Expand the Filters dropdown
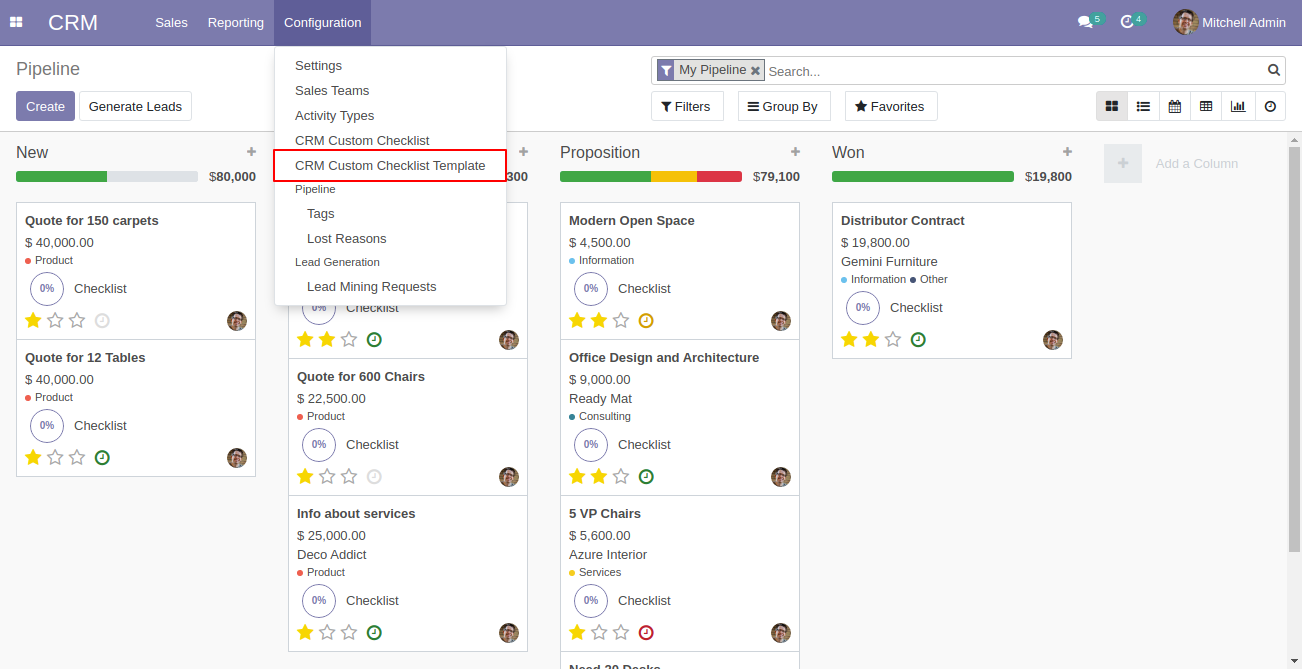Image resolution: width=1302 pixels, height=669 pixels. pyautogui.click(x=686, y=106)
